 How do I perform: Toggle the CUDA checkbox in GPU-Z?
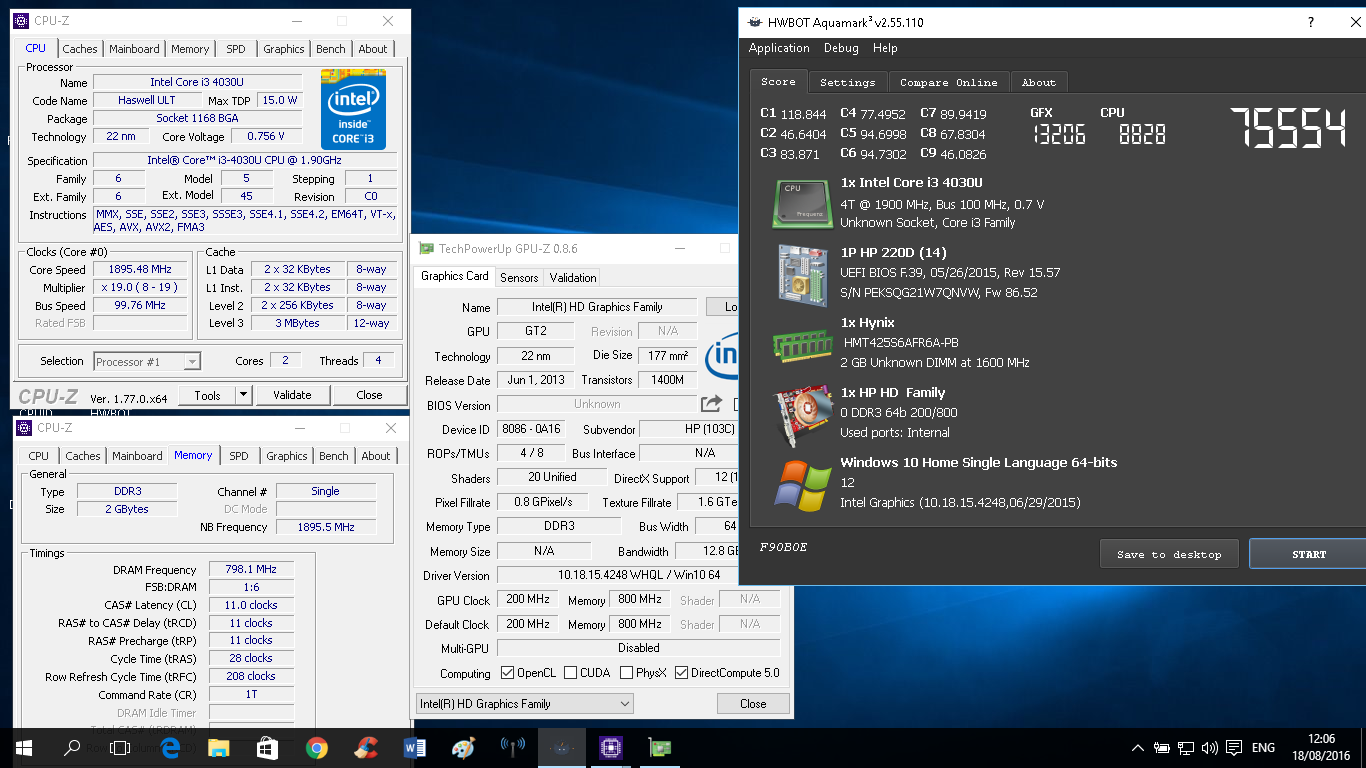point(570,673)
